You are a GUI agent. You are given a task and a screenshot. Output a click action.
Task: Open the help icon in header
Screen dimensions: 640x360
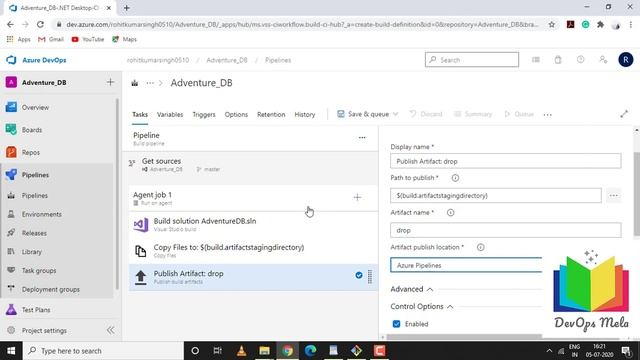click(580, 60)
